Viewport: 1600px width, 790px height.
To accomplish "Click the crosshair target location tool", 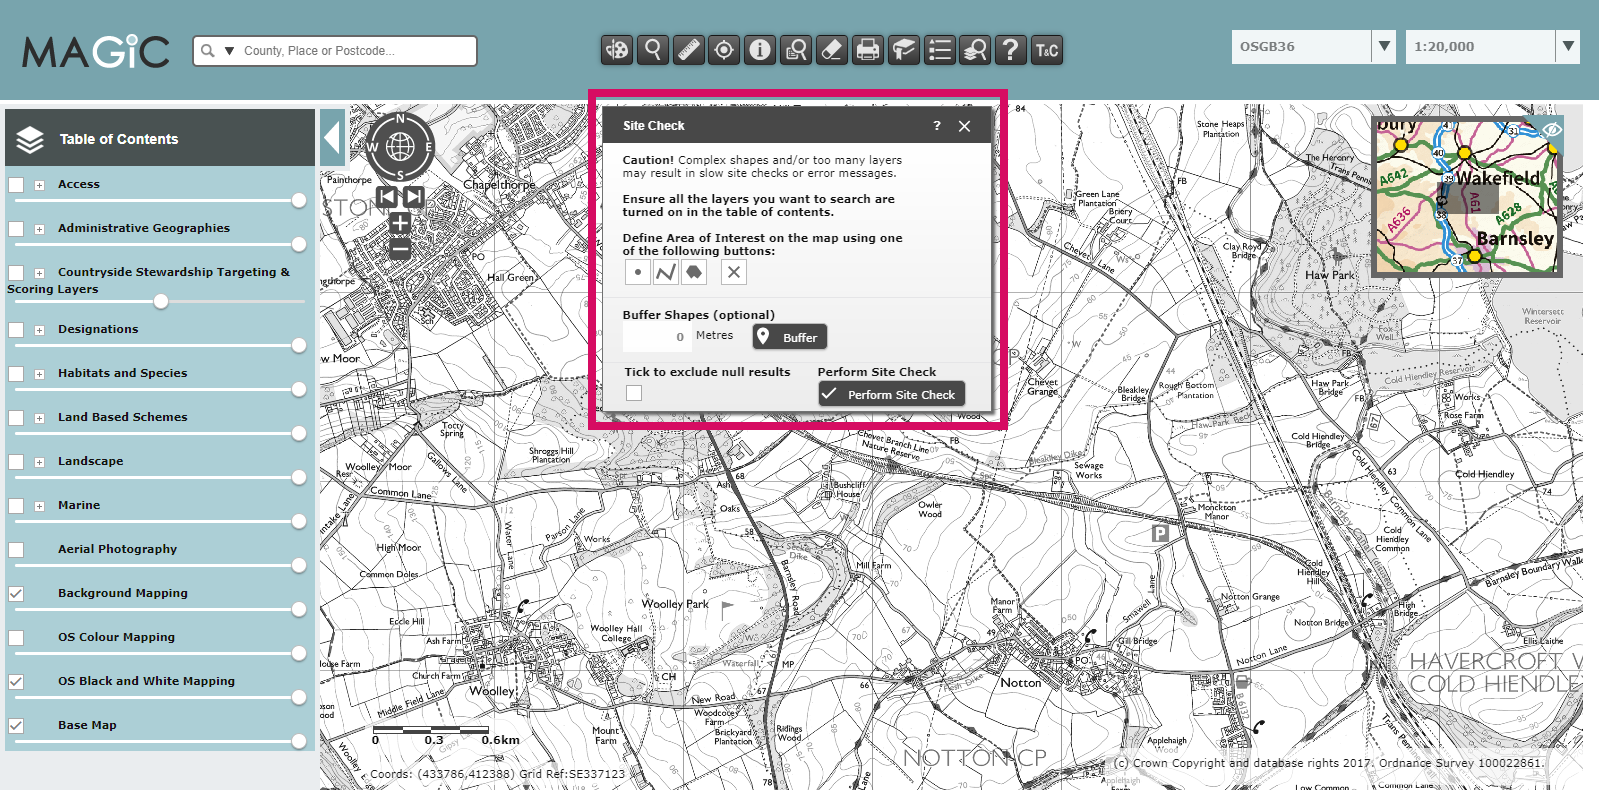I will pos(725,49).
